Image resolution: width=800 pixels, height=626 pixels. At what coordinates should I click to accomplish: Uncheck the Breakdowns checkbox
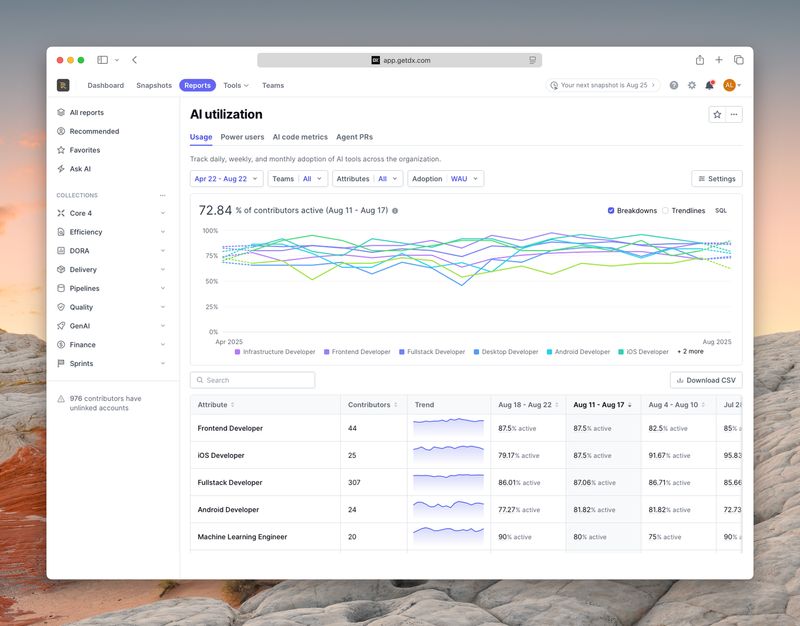[x=611, y=211]
